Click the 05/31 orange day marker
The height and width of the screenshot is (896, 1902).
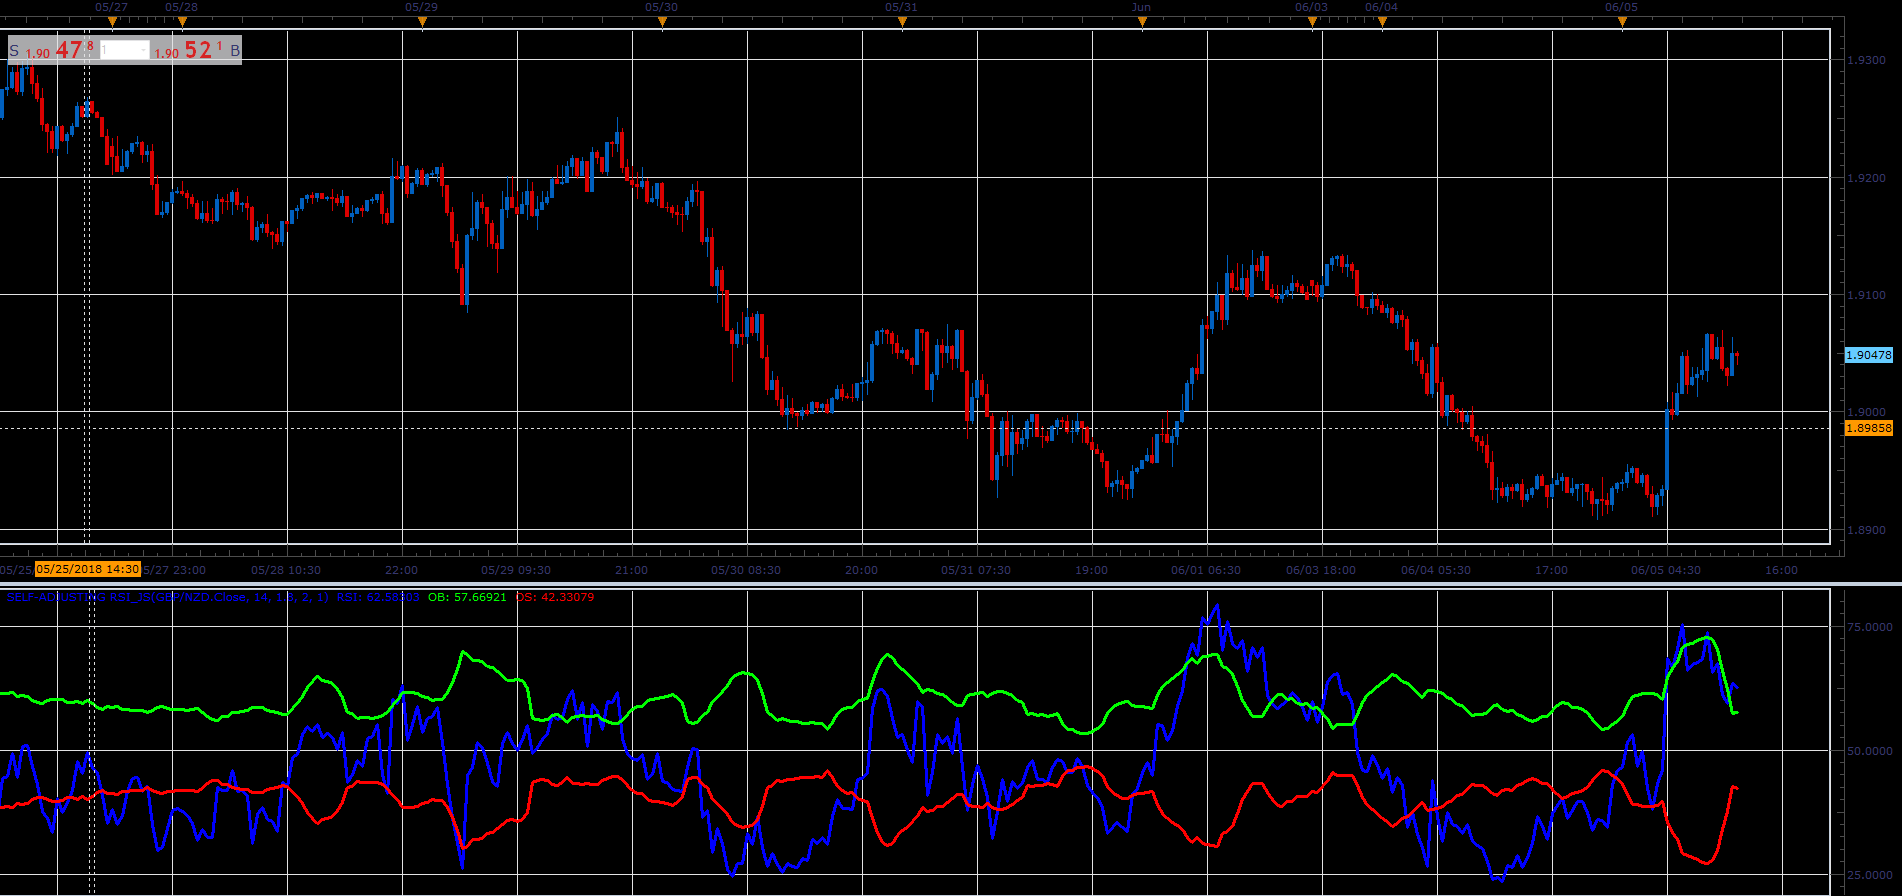(x=902, y=22)
